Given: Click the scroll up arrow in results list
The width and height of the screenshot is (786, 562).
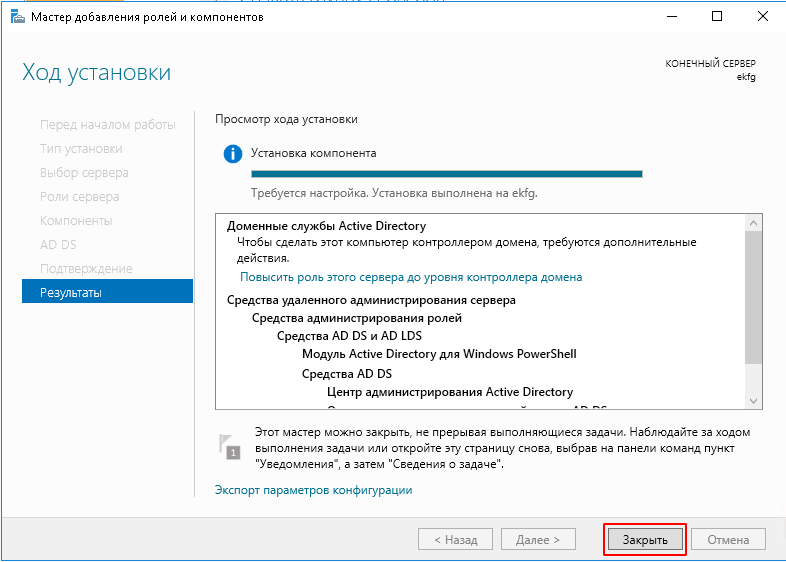Looking at the screenshot, I should tap(753, 223).
